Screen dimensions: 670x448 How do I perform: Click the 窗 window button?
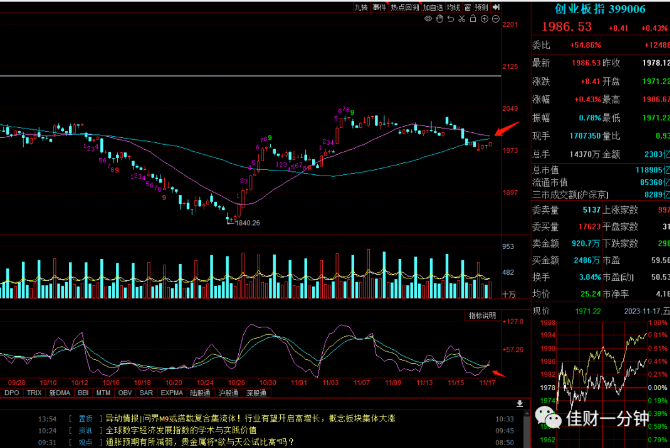[467, 7]
